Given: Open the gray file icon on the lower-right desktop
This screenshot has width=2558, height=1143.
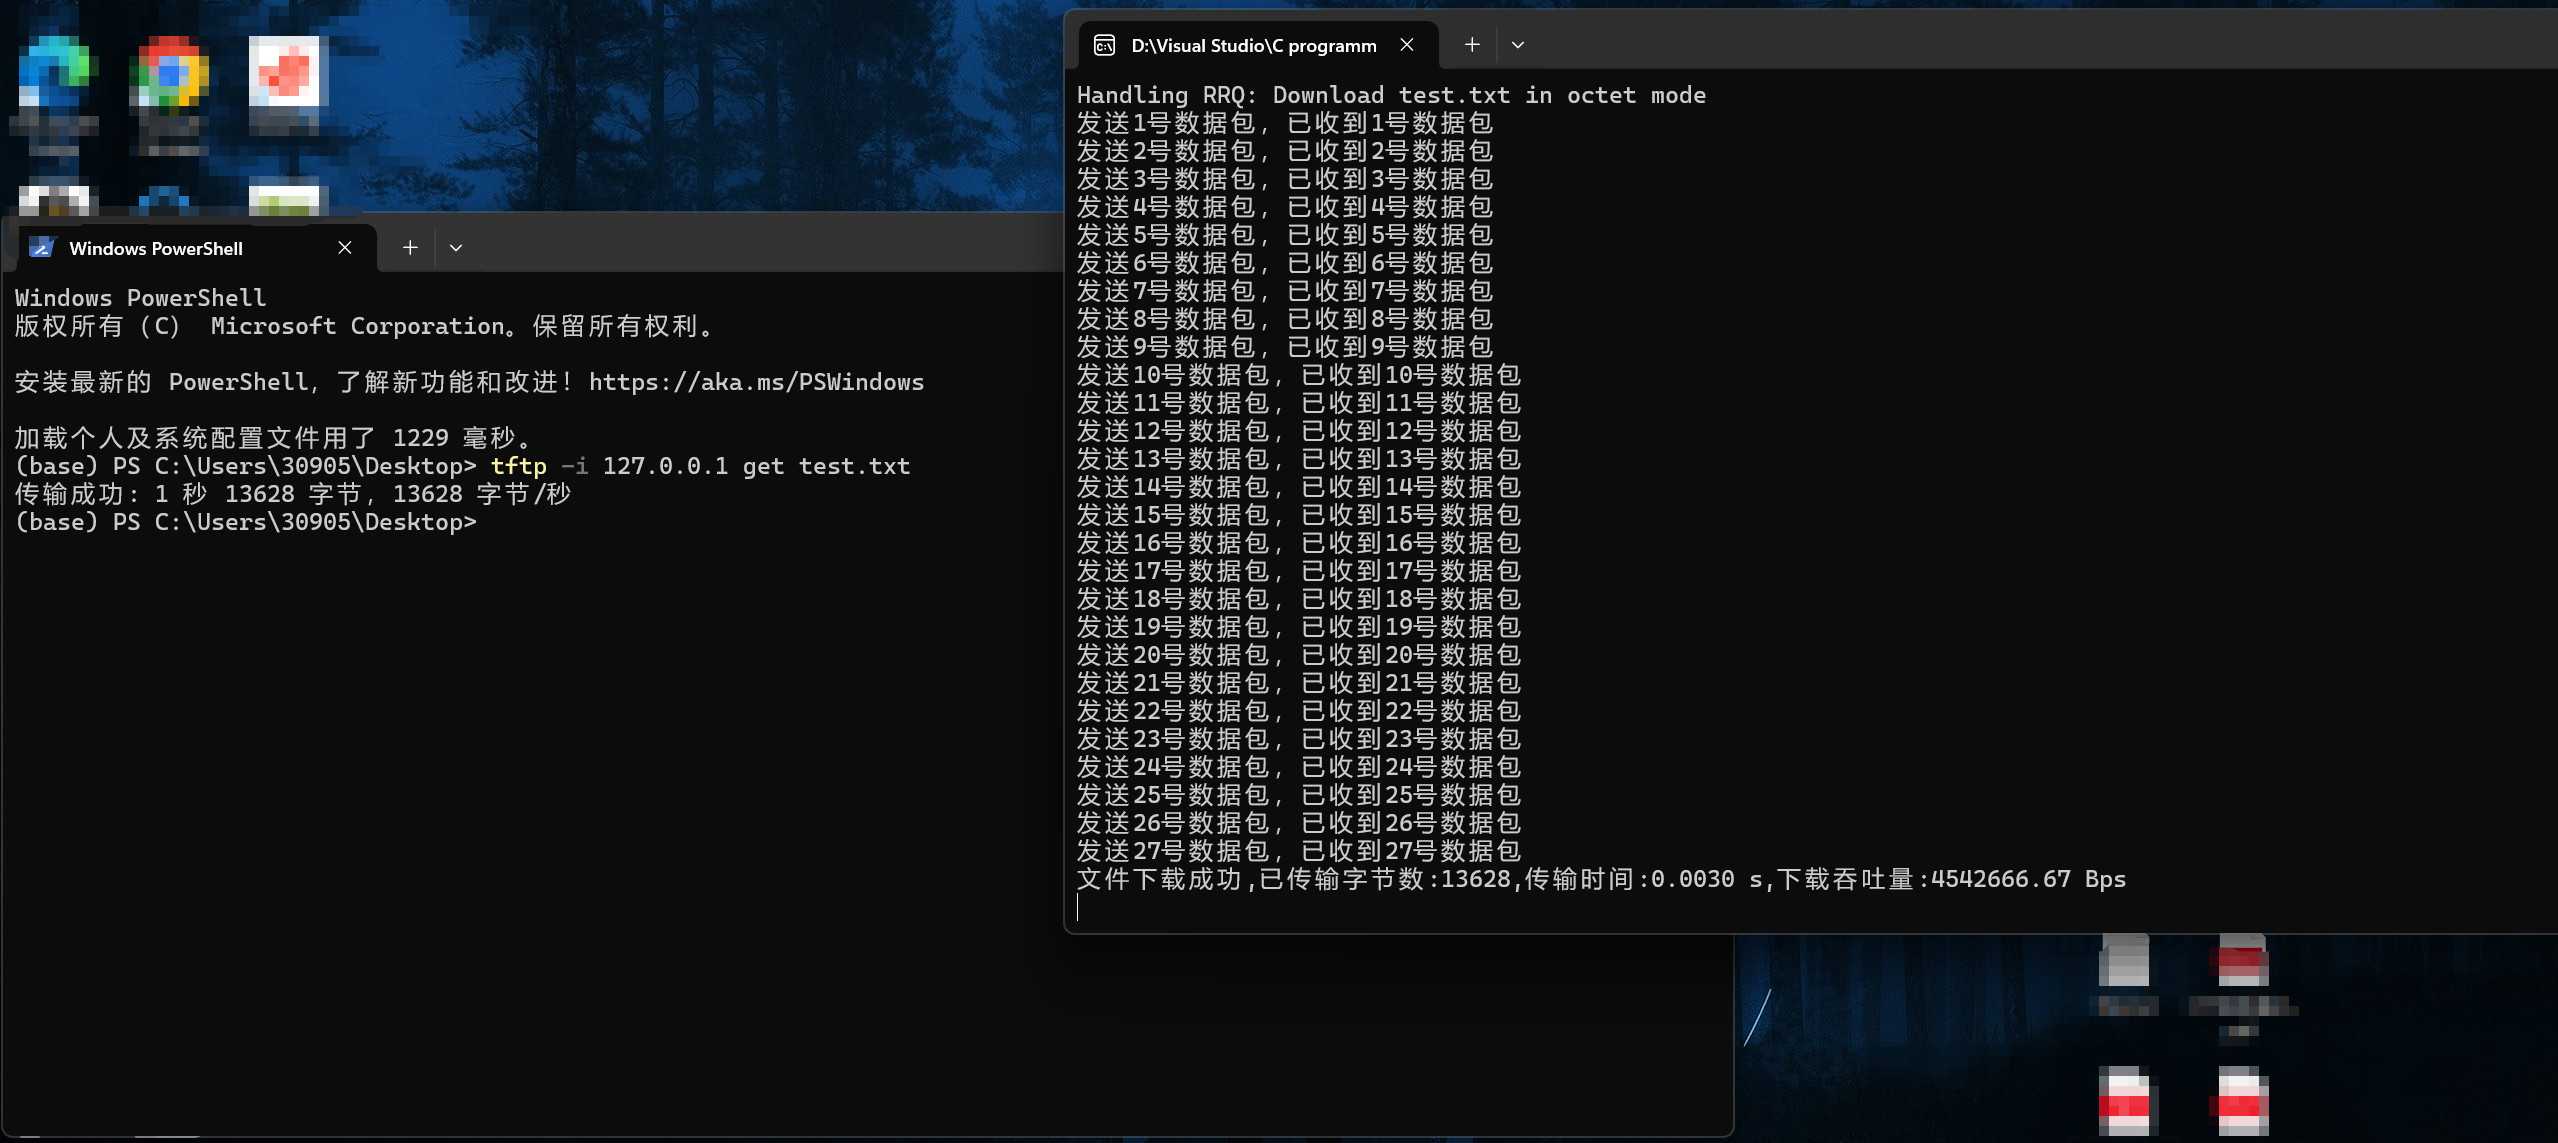Looking at the screenshot, I should click(x=2124, y=962).
